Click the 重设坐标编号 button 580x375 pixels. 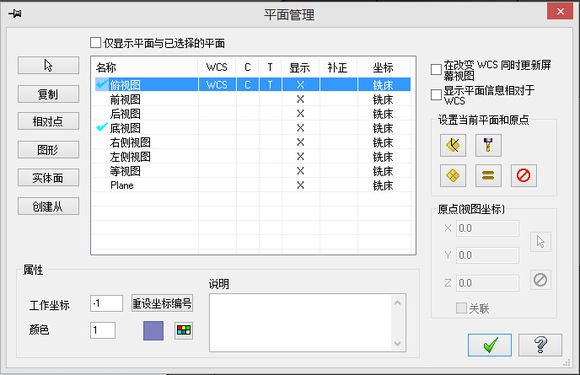coord(162,304)
